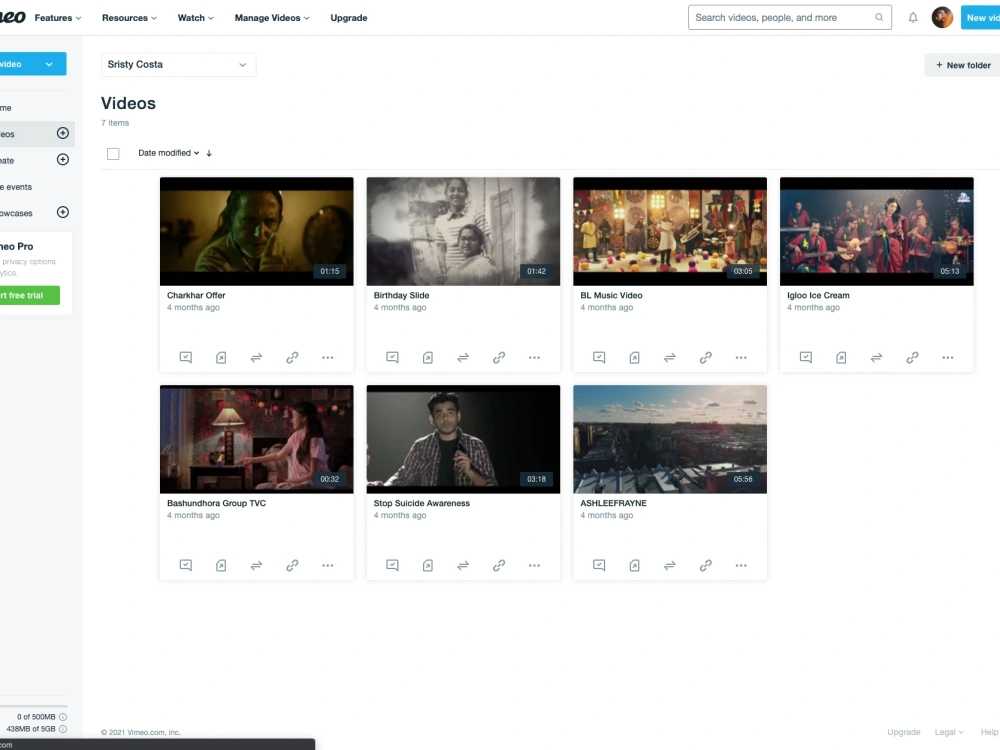Expand the Manage Videos menu

[272, 18]
